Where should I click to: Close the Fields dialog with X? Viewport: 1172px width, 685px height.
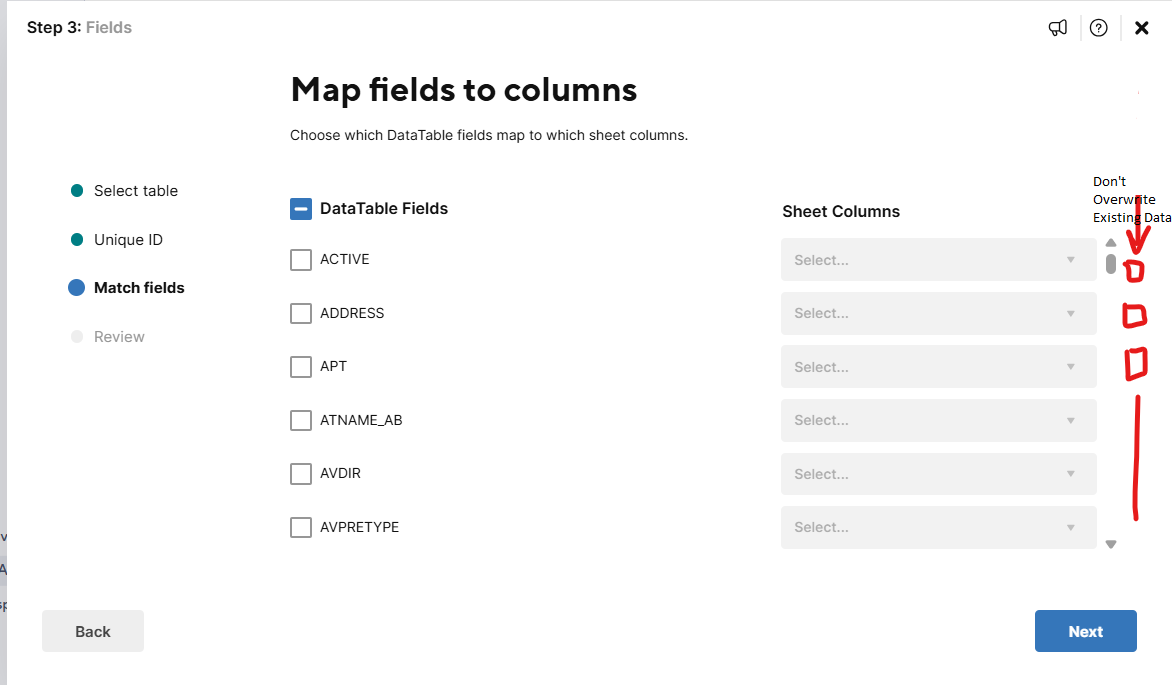pyautogui.click(x=1141, y=28)
